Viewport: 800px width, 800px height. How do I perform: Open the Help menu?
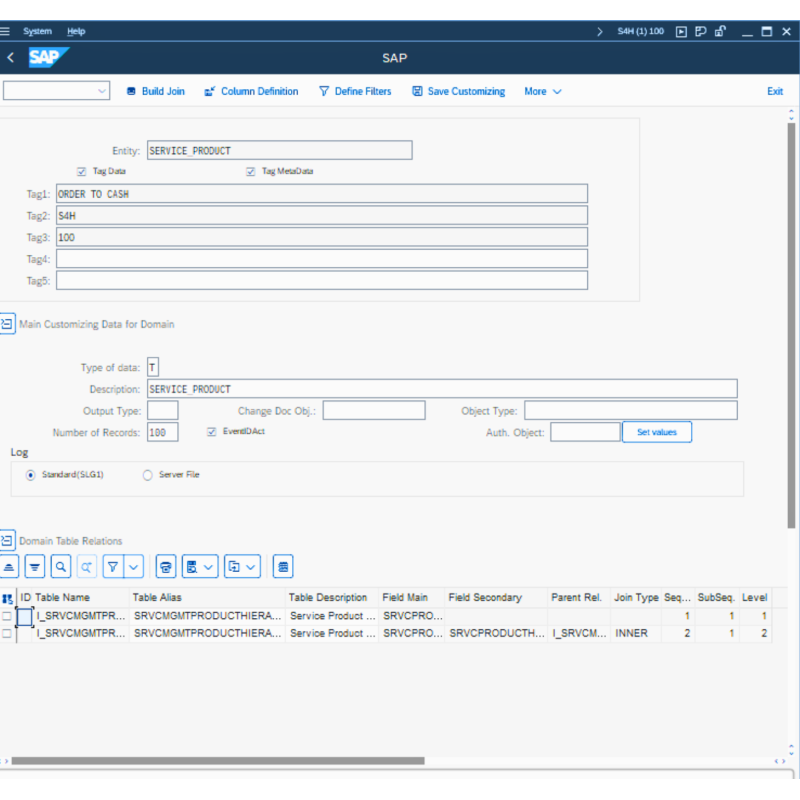pos(75,31)
